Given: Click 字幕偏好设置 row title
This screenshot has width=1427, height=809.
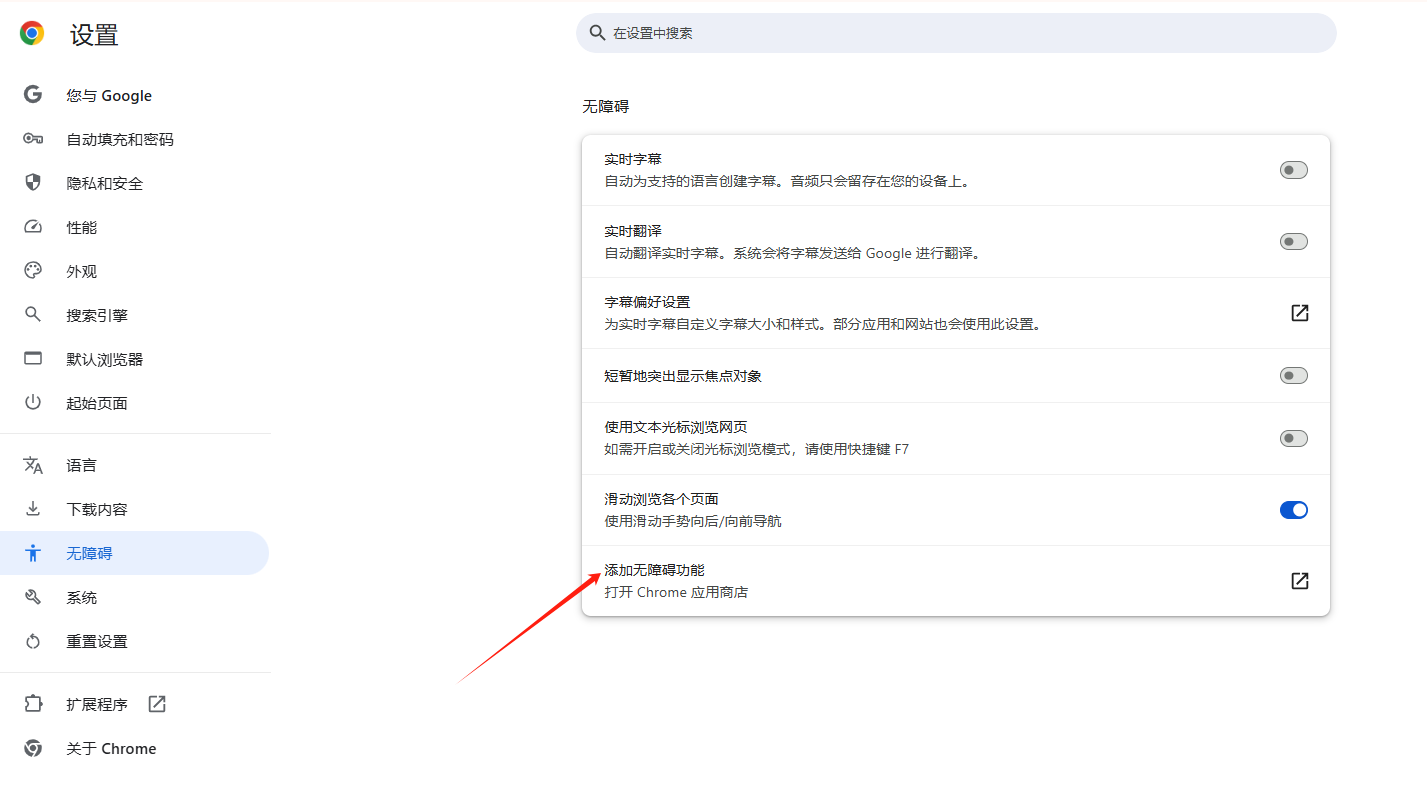Looking at the screenshot, I should pyautogui.click(x=647, y=302).
